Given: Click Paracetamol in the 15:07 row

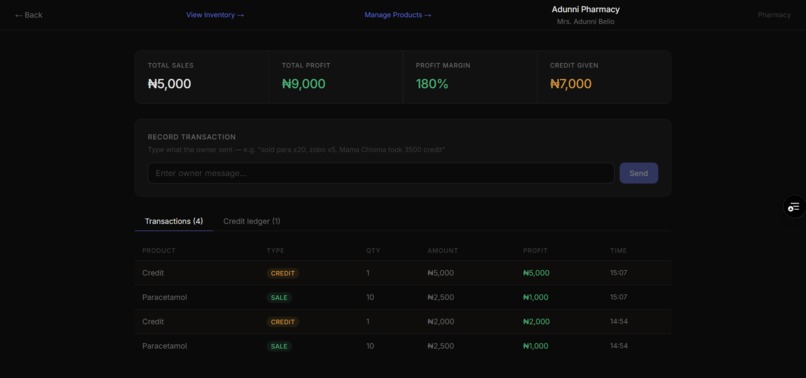Looking at the screenshot, I should click(164, 297).
